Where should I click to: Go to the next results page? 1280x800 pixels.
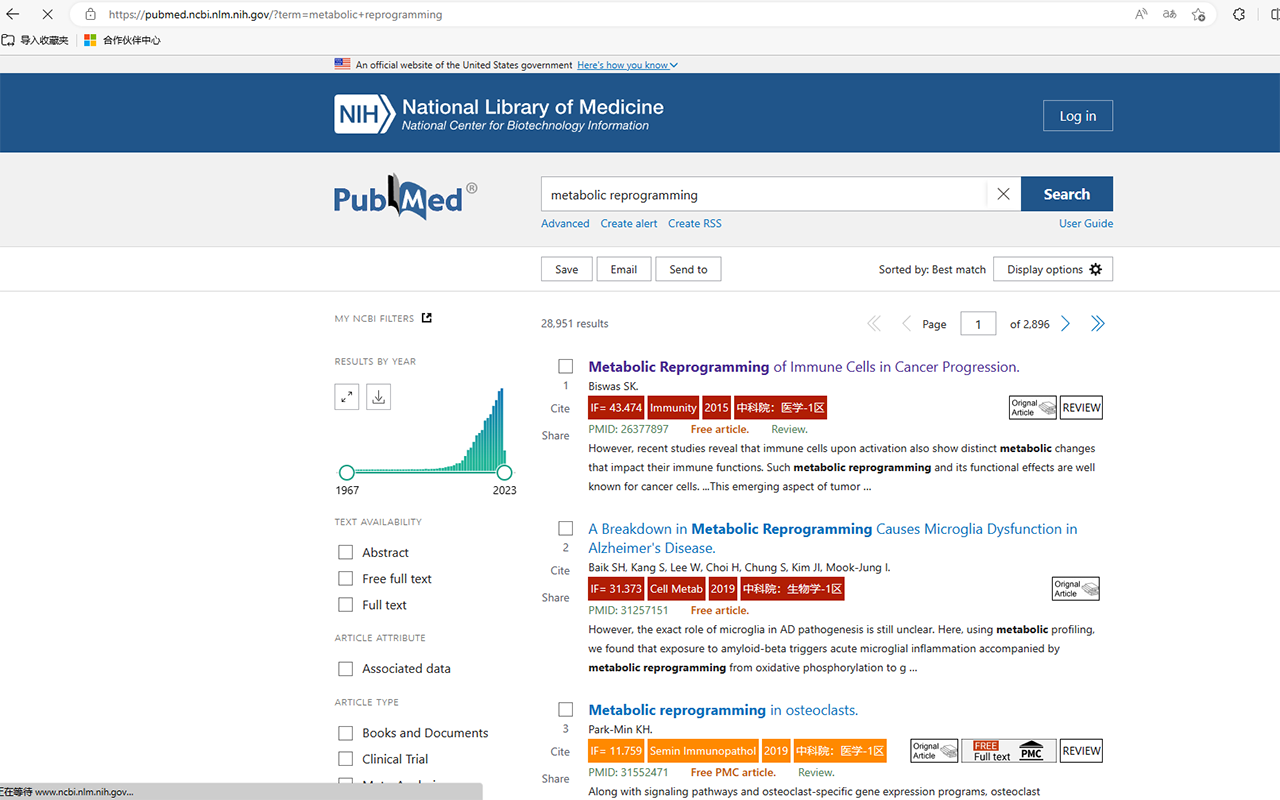(x=1065, y=323)
